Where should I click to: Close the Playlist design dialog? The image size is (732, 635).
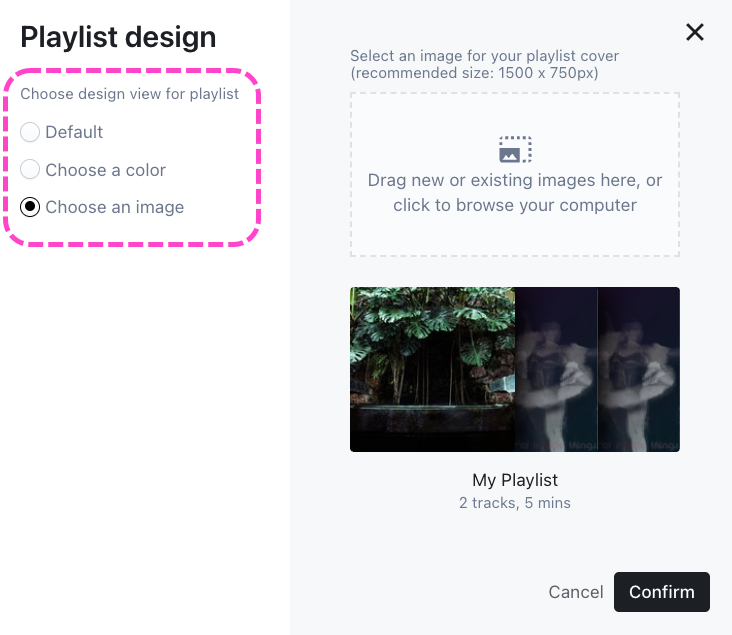[695, 32]
